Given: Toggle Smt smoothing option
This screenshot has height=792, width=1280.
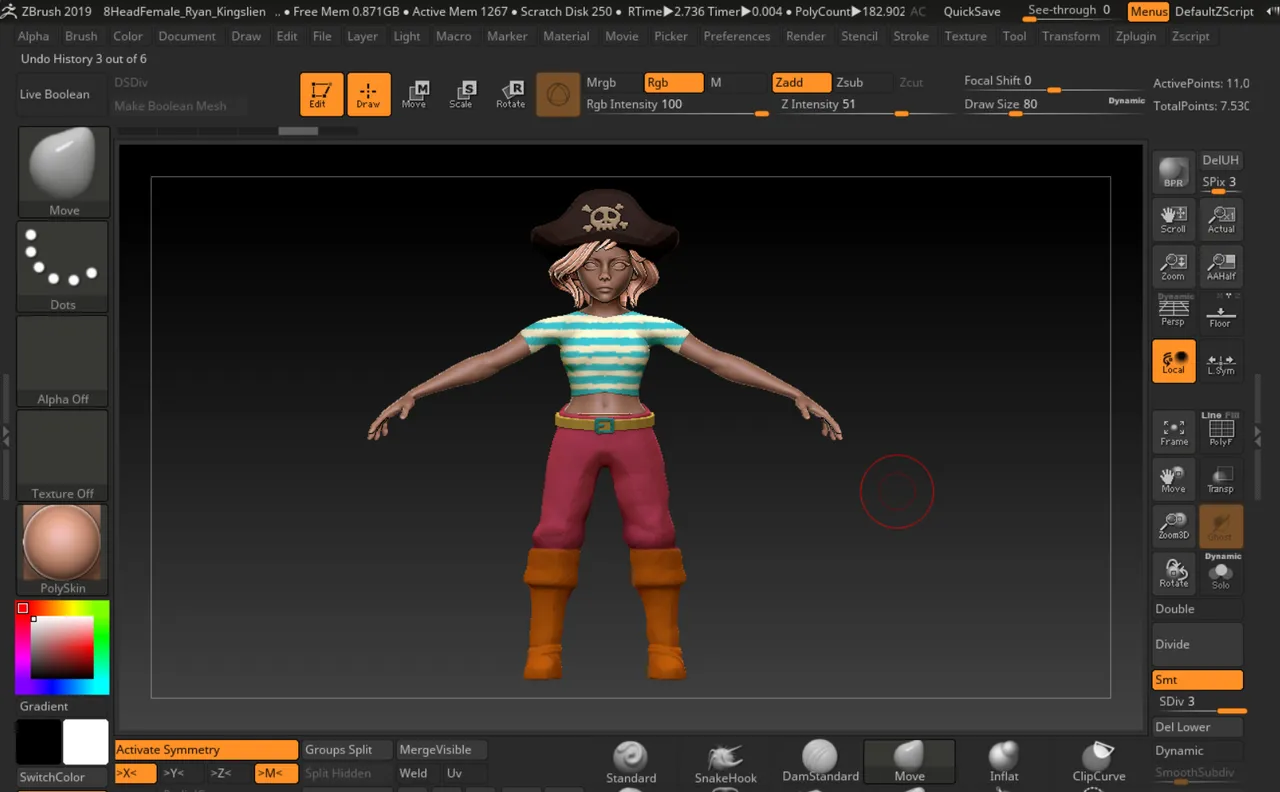Looking at the screenshot, I should click(x=1197, y=680).
